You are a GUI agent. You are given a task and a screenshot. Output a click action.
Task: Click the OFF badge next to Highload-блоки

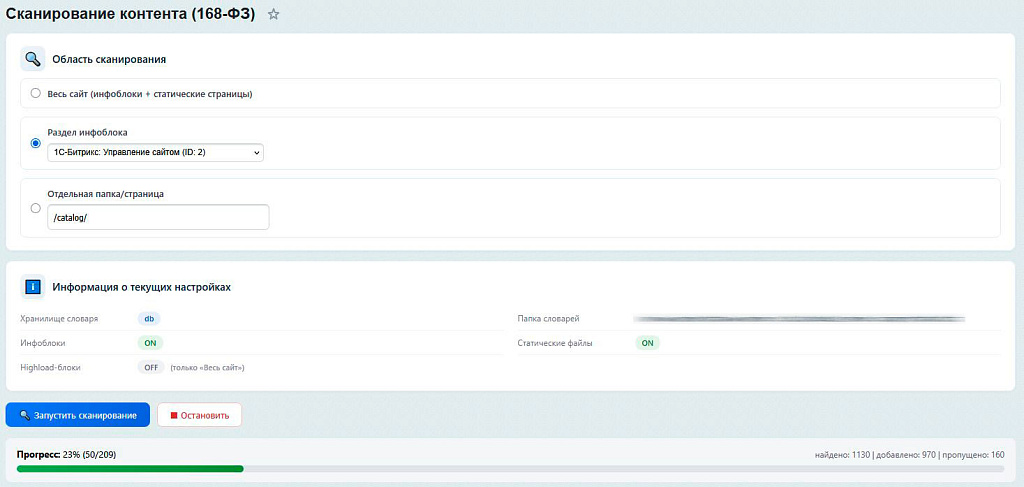[x=151, y=367]
